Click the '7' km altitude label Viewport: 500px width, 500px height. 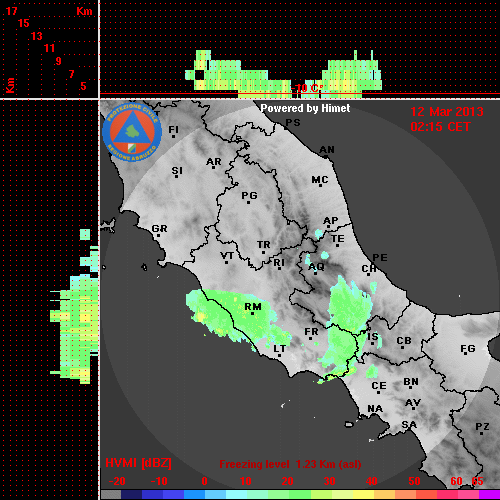71,74
